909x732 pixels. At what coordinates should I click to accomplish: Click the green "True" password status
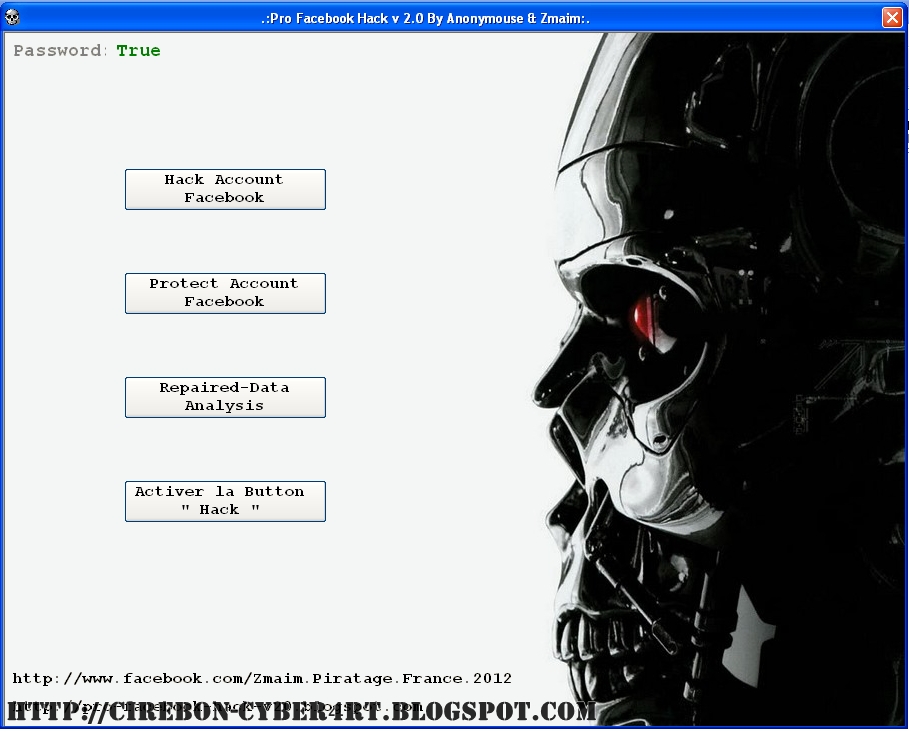point(139,50)
